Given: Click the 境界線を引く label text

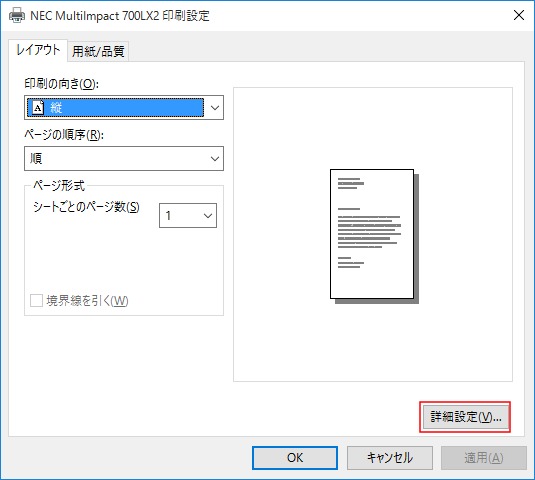Looking at the screenshot, I should click(87, 301).
